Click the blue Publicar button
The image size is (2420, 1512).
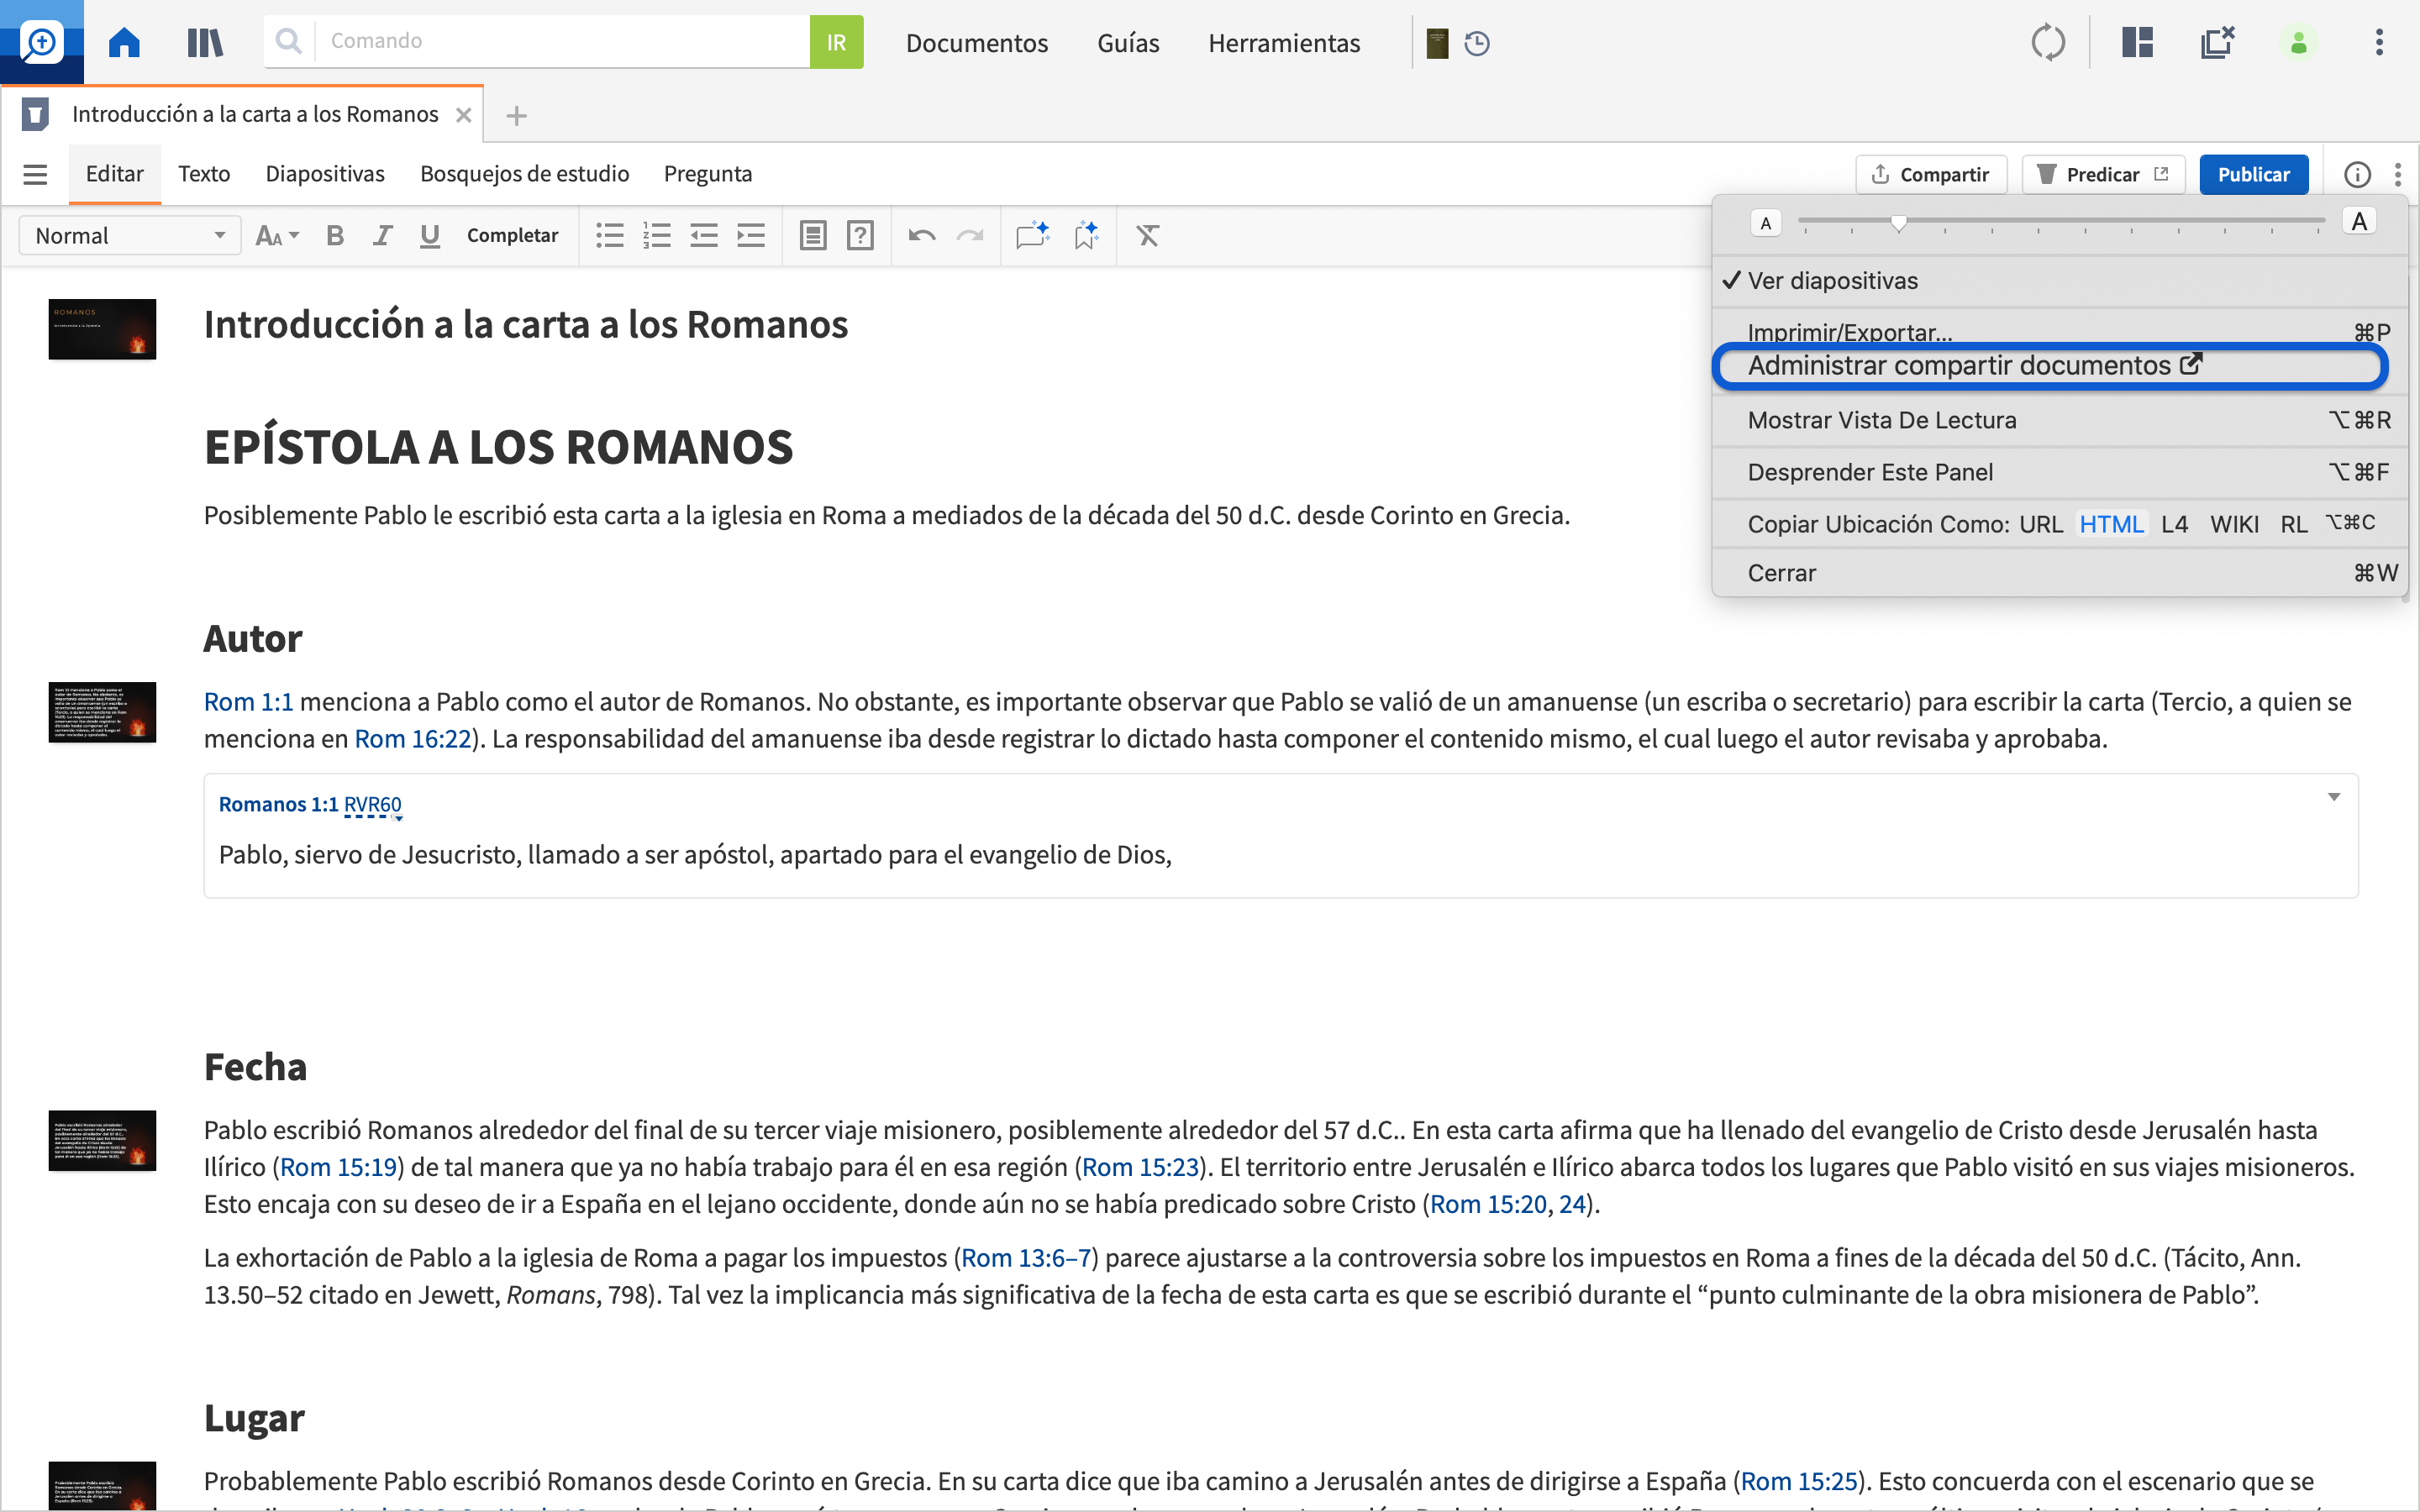[2253, 174]
